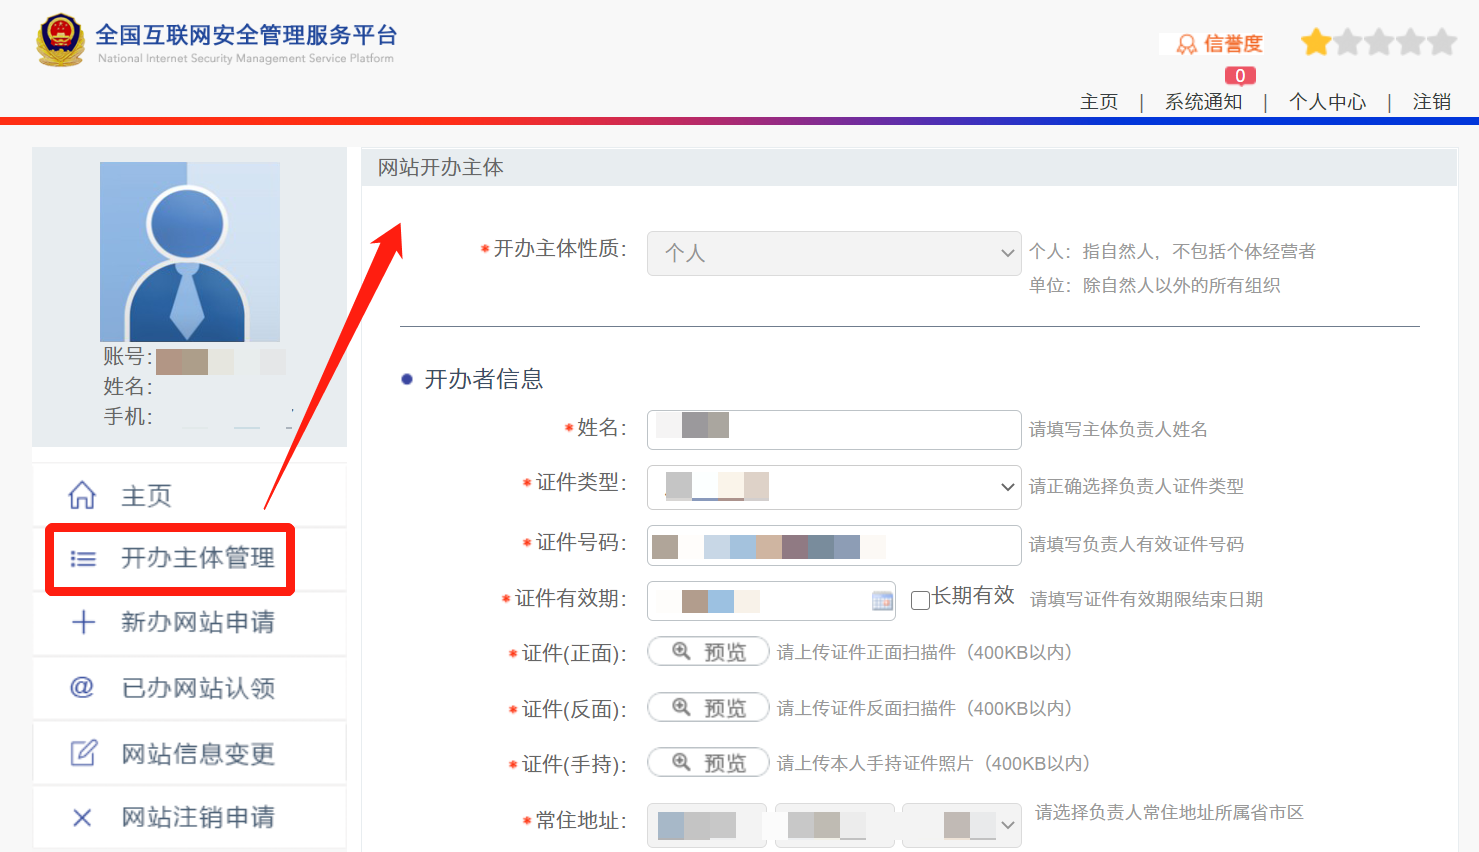Click the list icon for 开办主体管理

coord(83,559)
